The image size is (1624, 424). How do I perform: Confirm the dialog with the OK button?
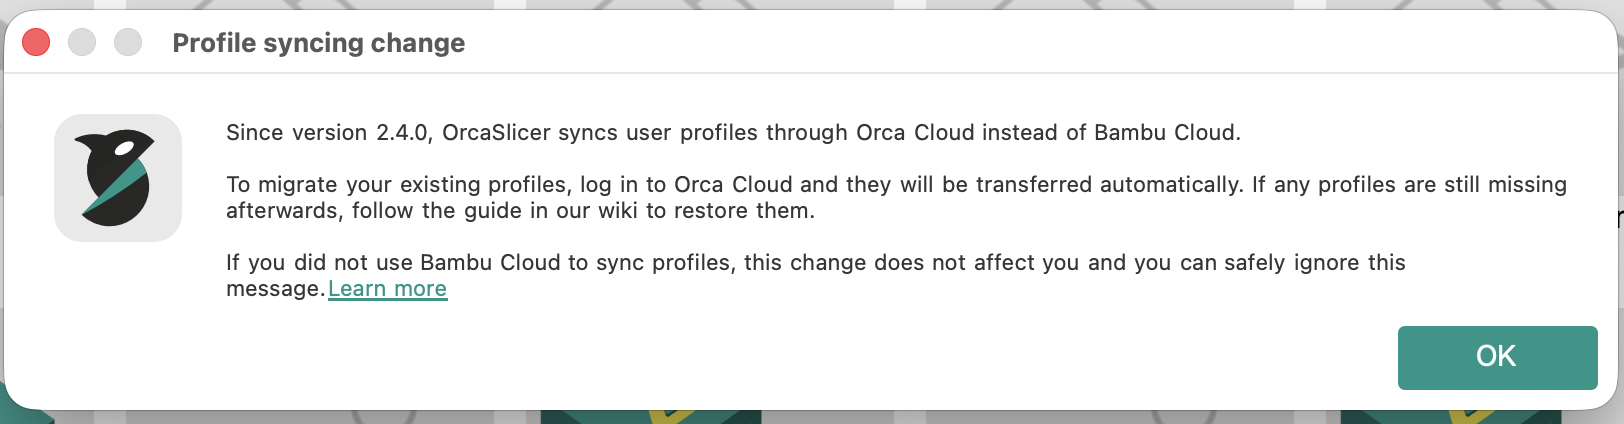coord(1497,357)
